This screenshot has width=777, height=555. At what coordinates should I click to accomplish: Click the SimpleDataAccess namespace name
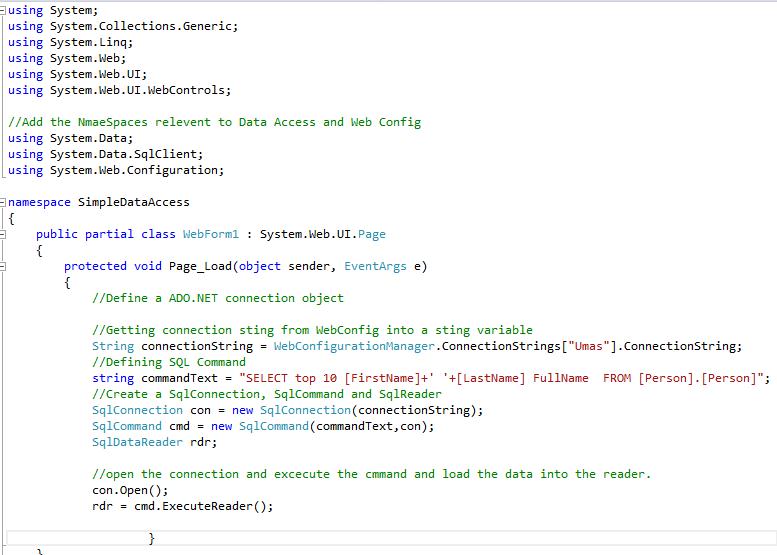click(x=134, y=202)
